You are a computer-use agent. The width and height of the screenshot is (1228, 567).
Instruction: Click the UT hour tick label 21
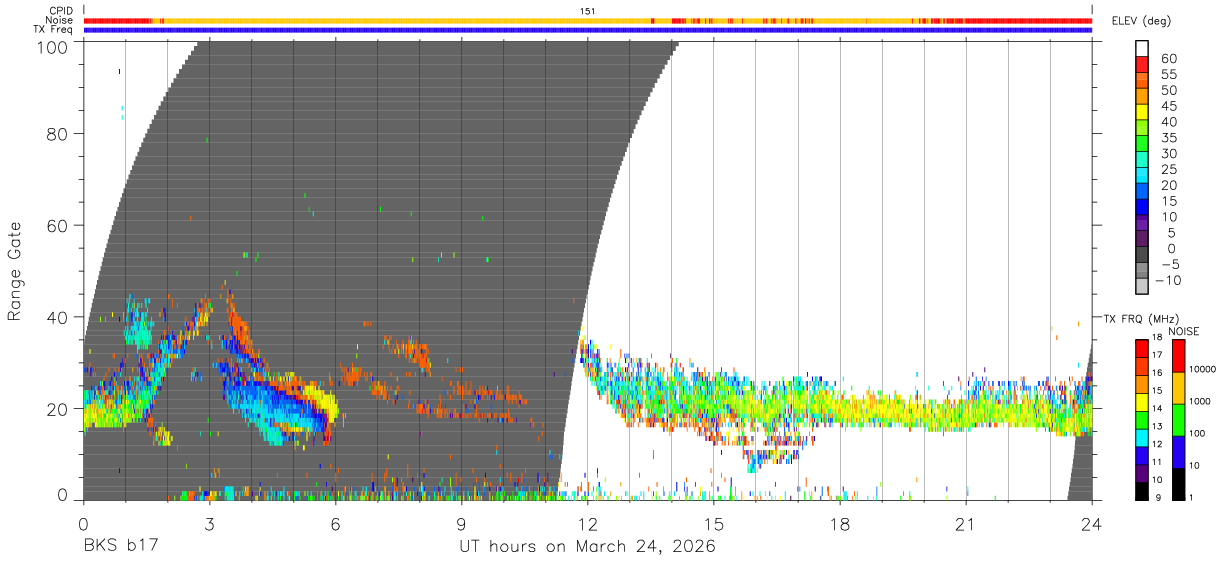pos(966,523)
